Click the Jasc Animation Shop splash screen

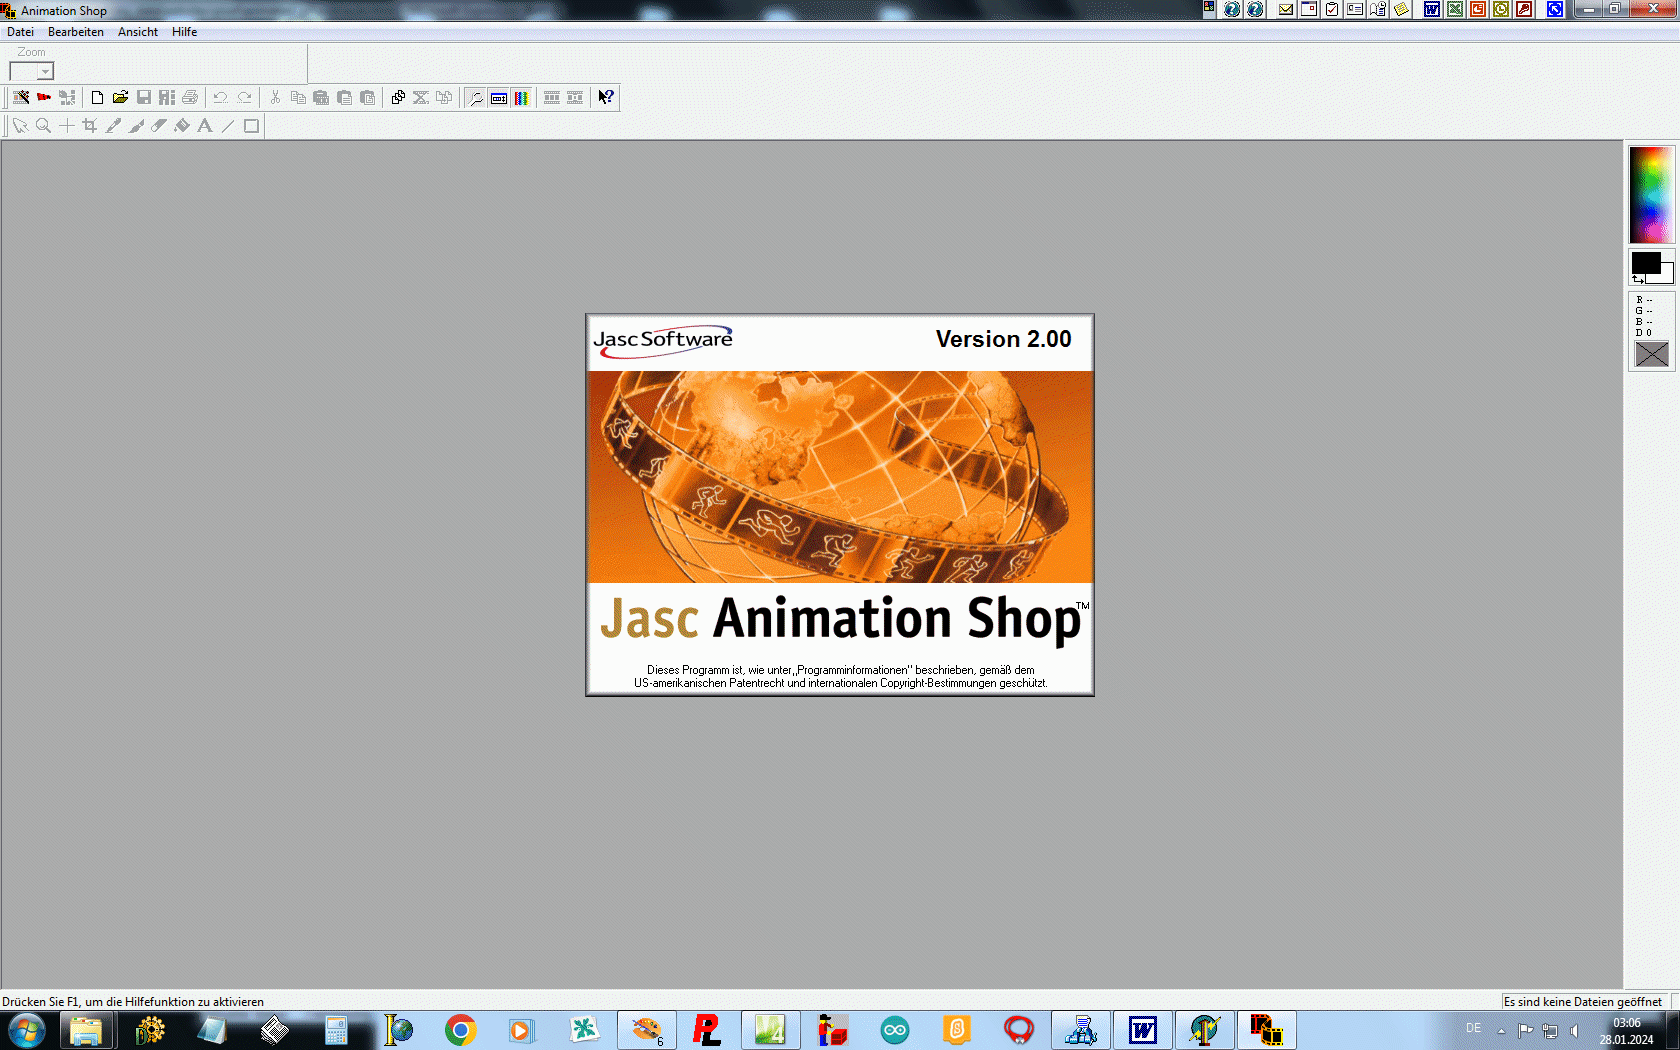[x=840, y=505]
